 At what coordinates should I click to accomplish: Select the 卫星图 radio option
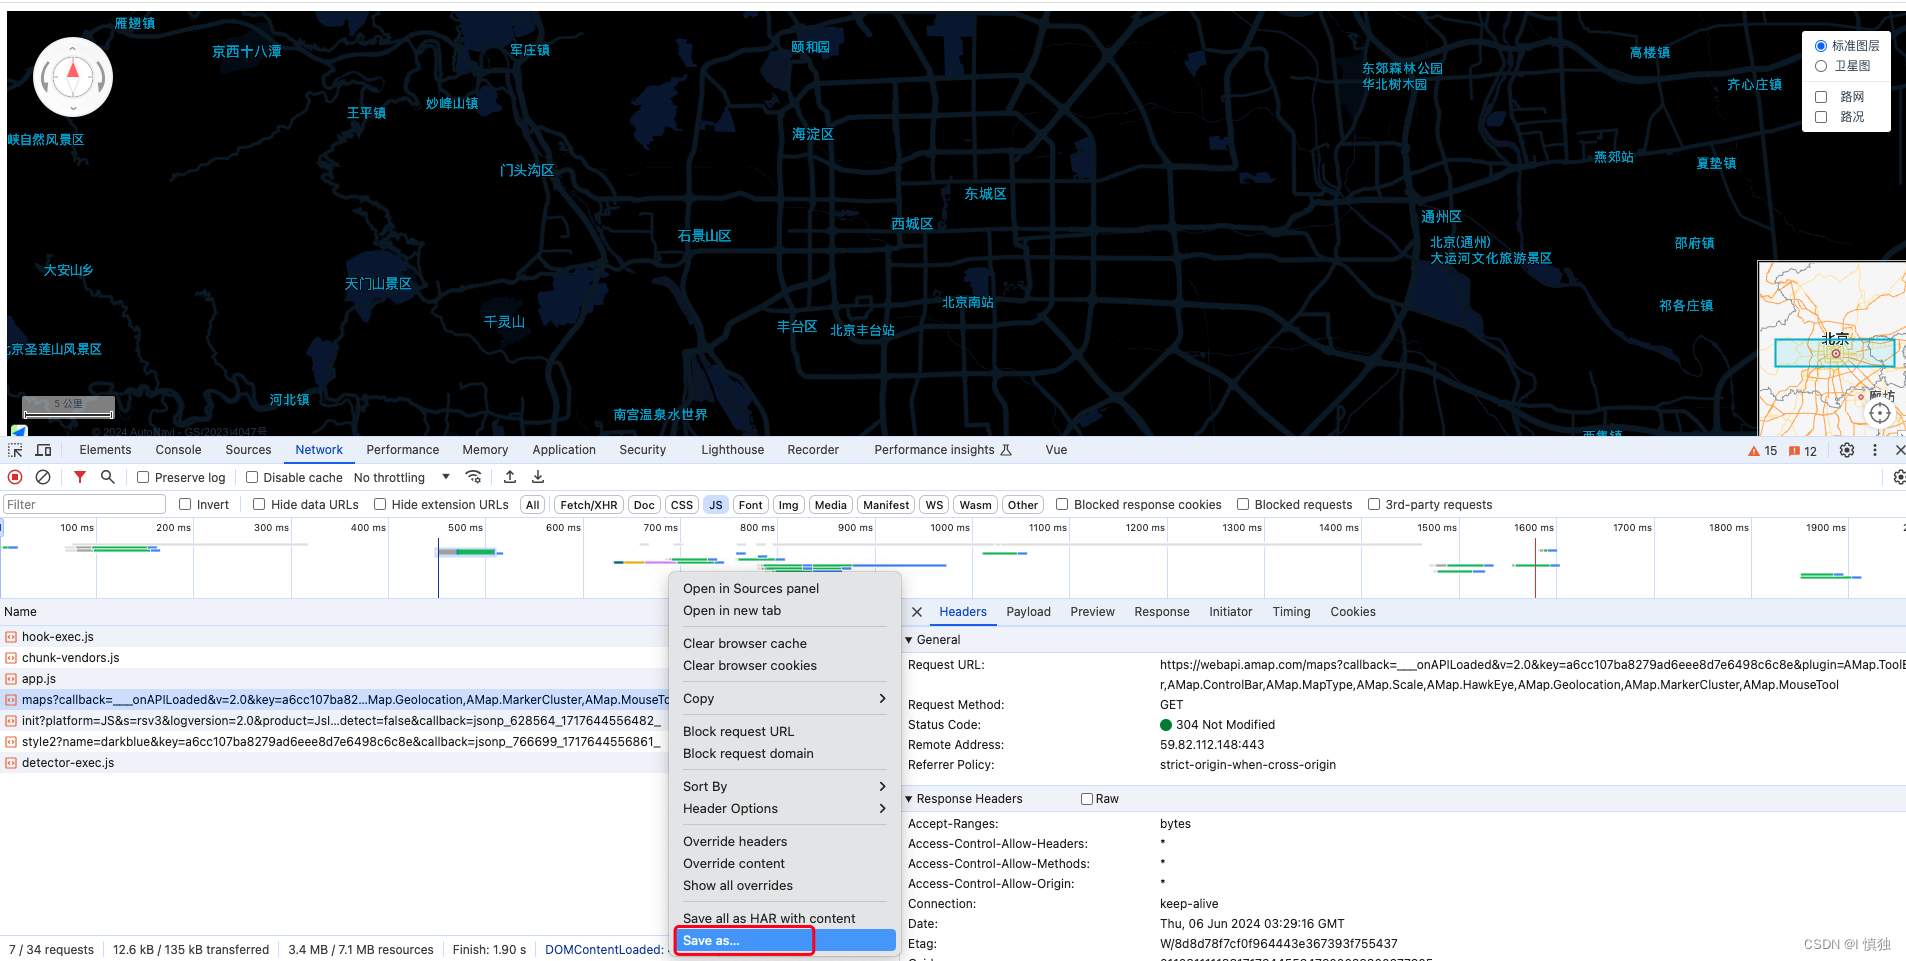(1821, 66)
